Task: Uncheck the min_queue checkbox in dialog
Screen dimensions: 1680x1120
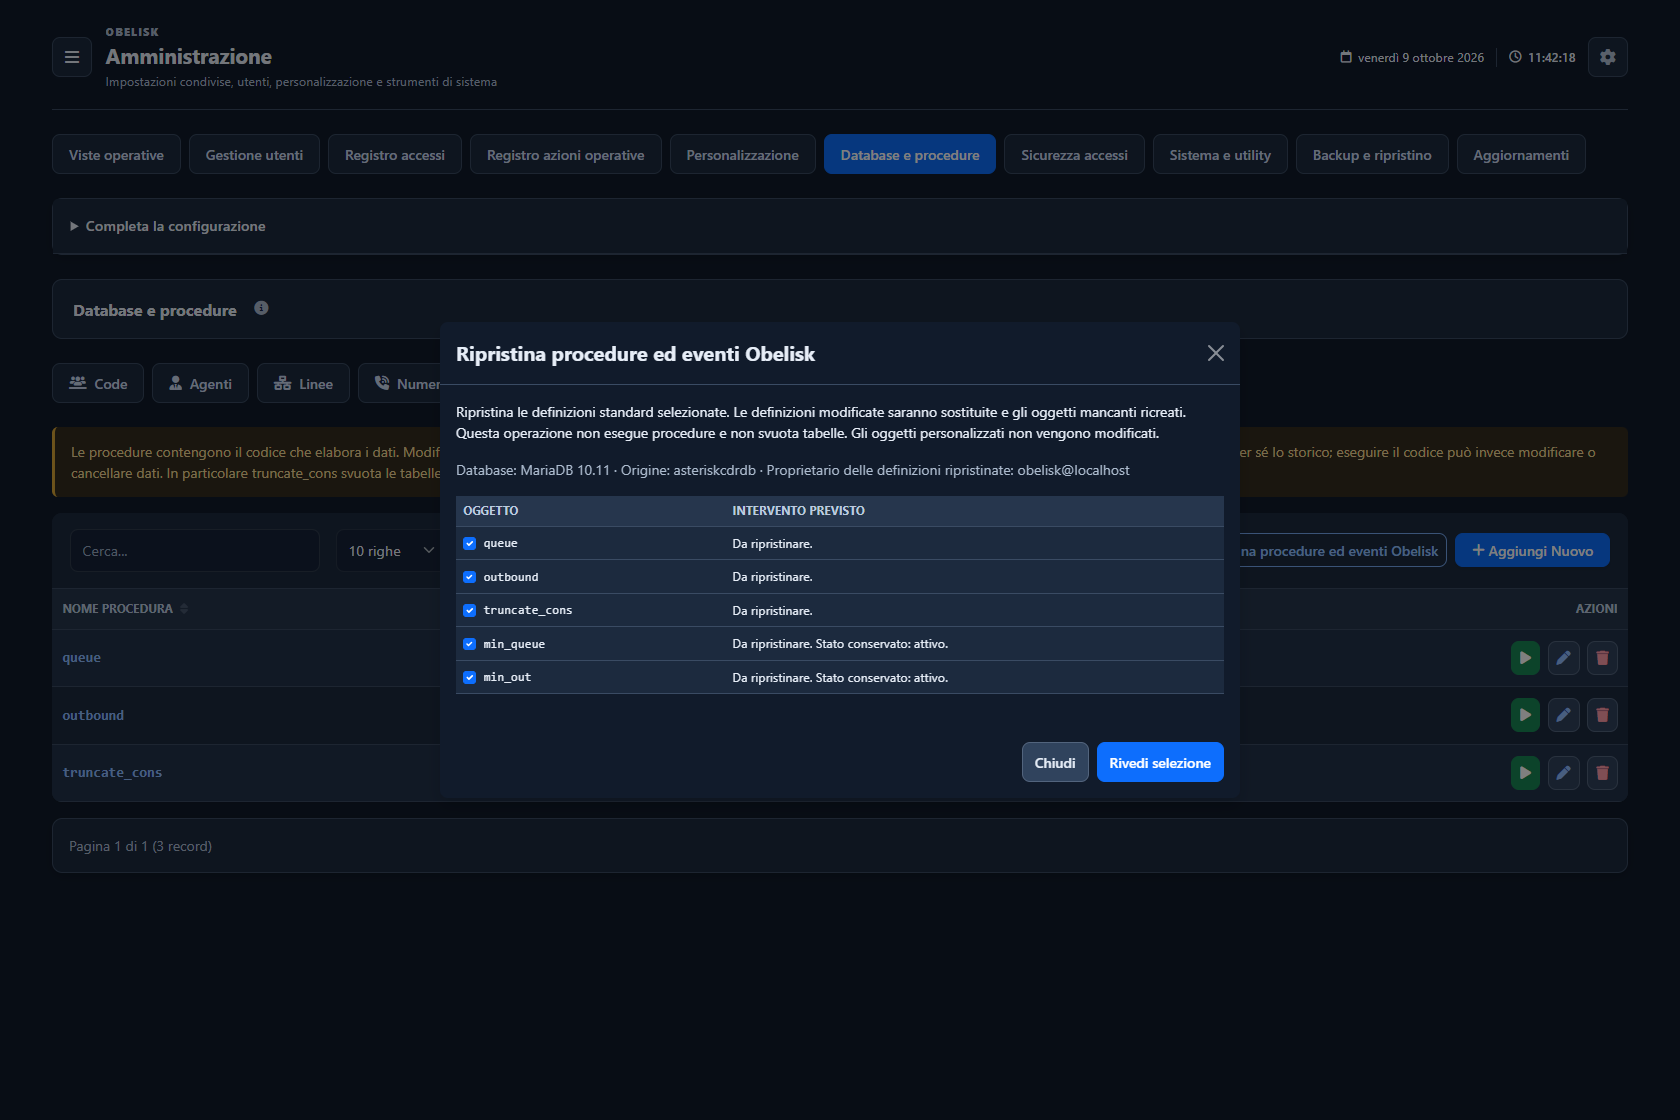Action: click(469, 644)
